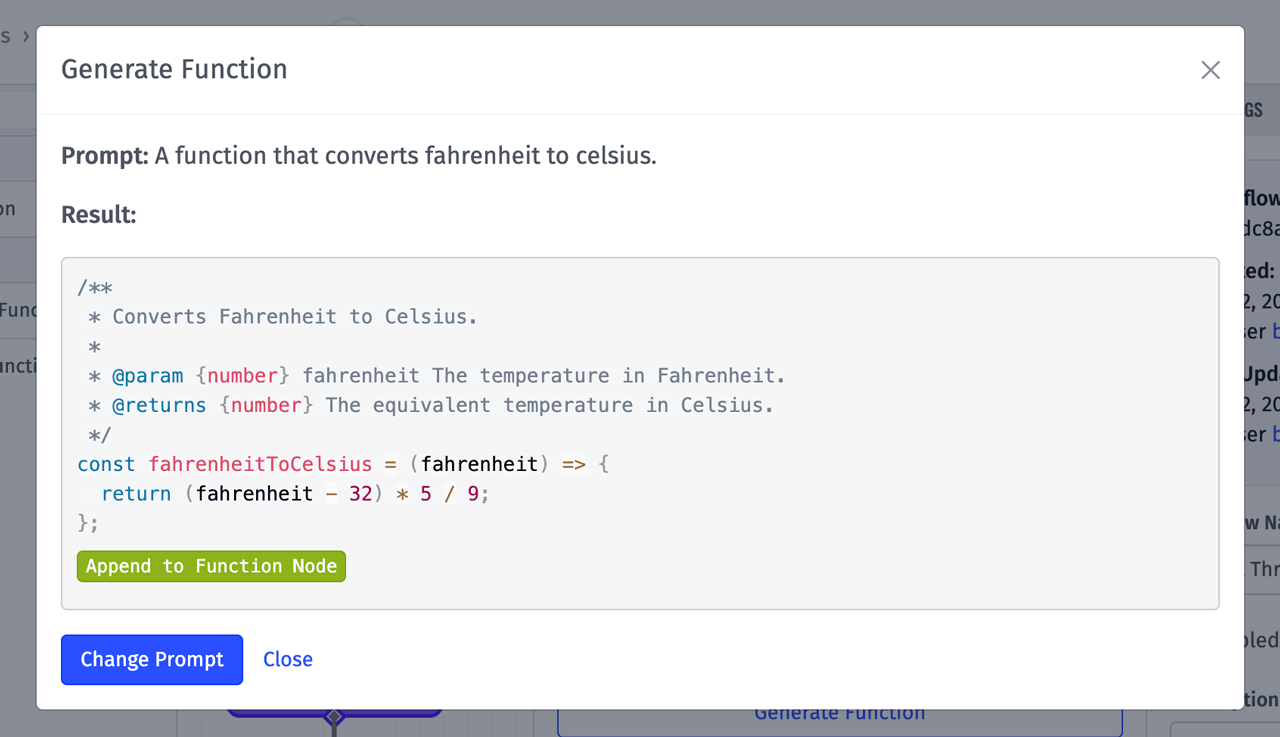Image resolution: width=1280 pixels, height=737 pixels.
Task: Click the @param tag in the JSDoc comment
Action: [148, 375]
